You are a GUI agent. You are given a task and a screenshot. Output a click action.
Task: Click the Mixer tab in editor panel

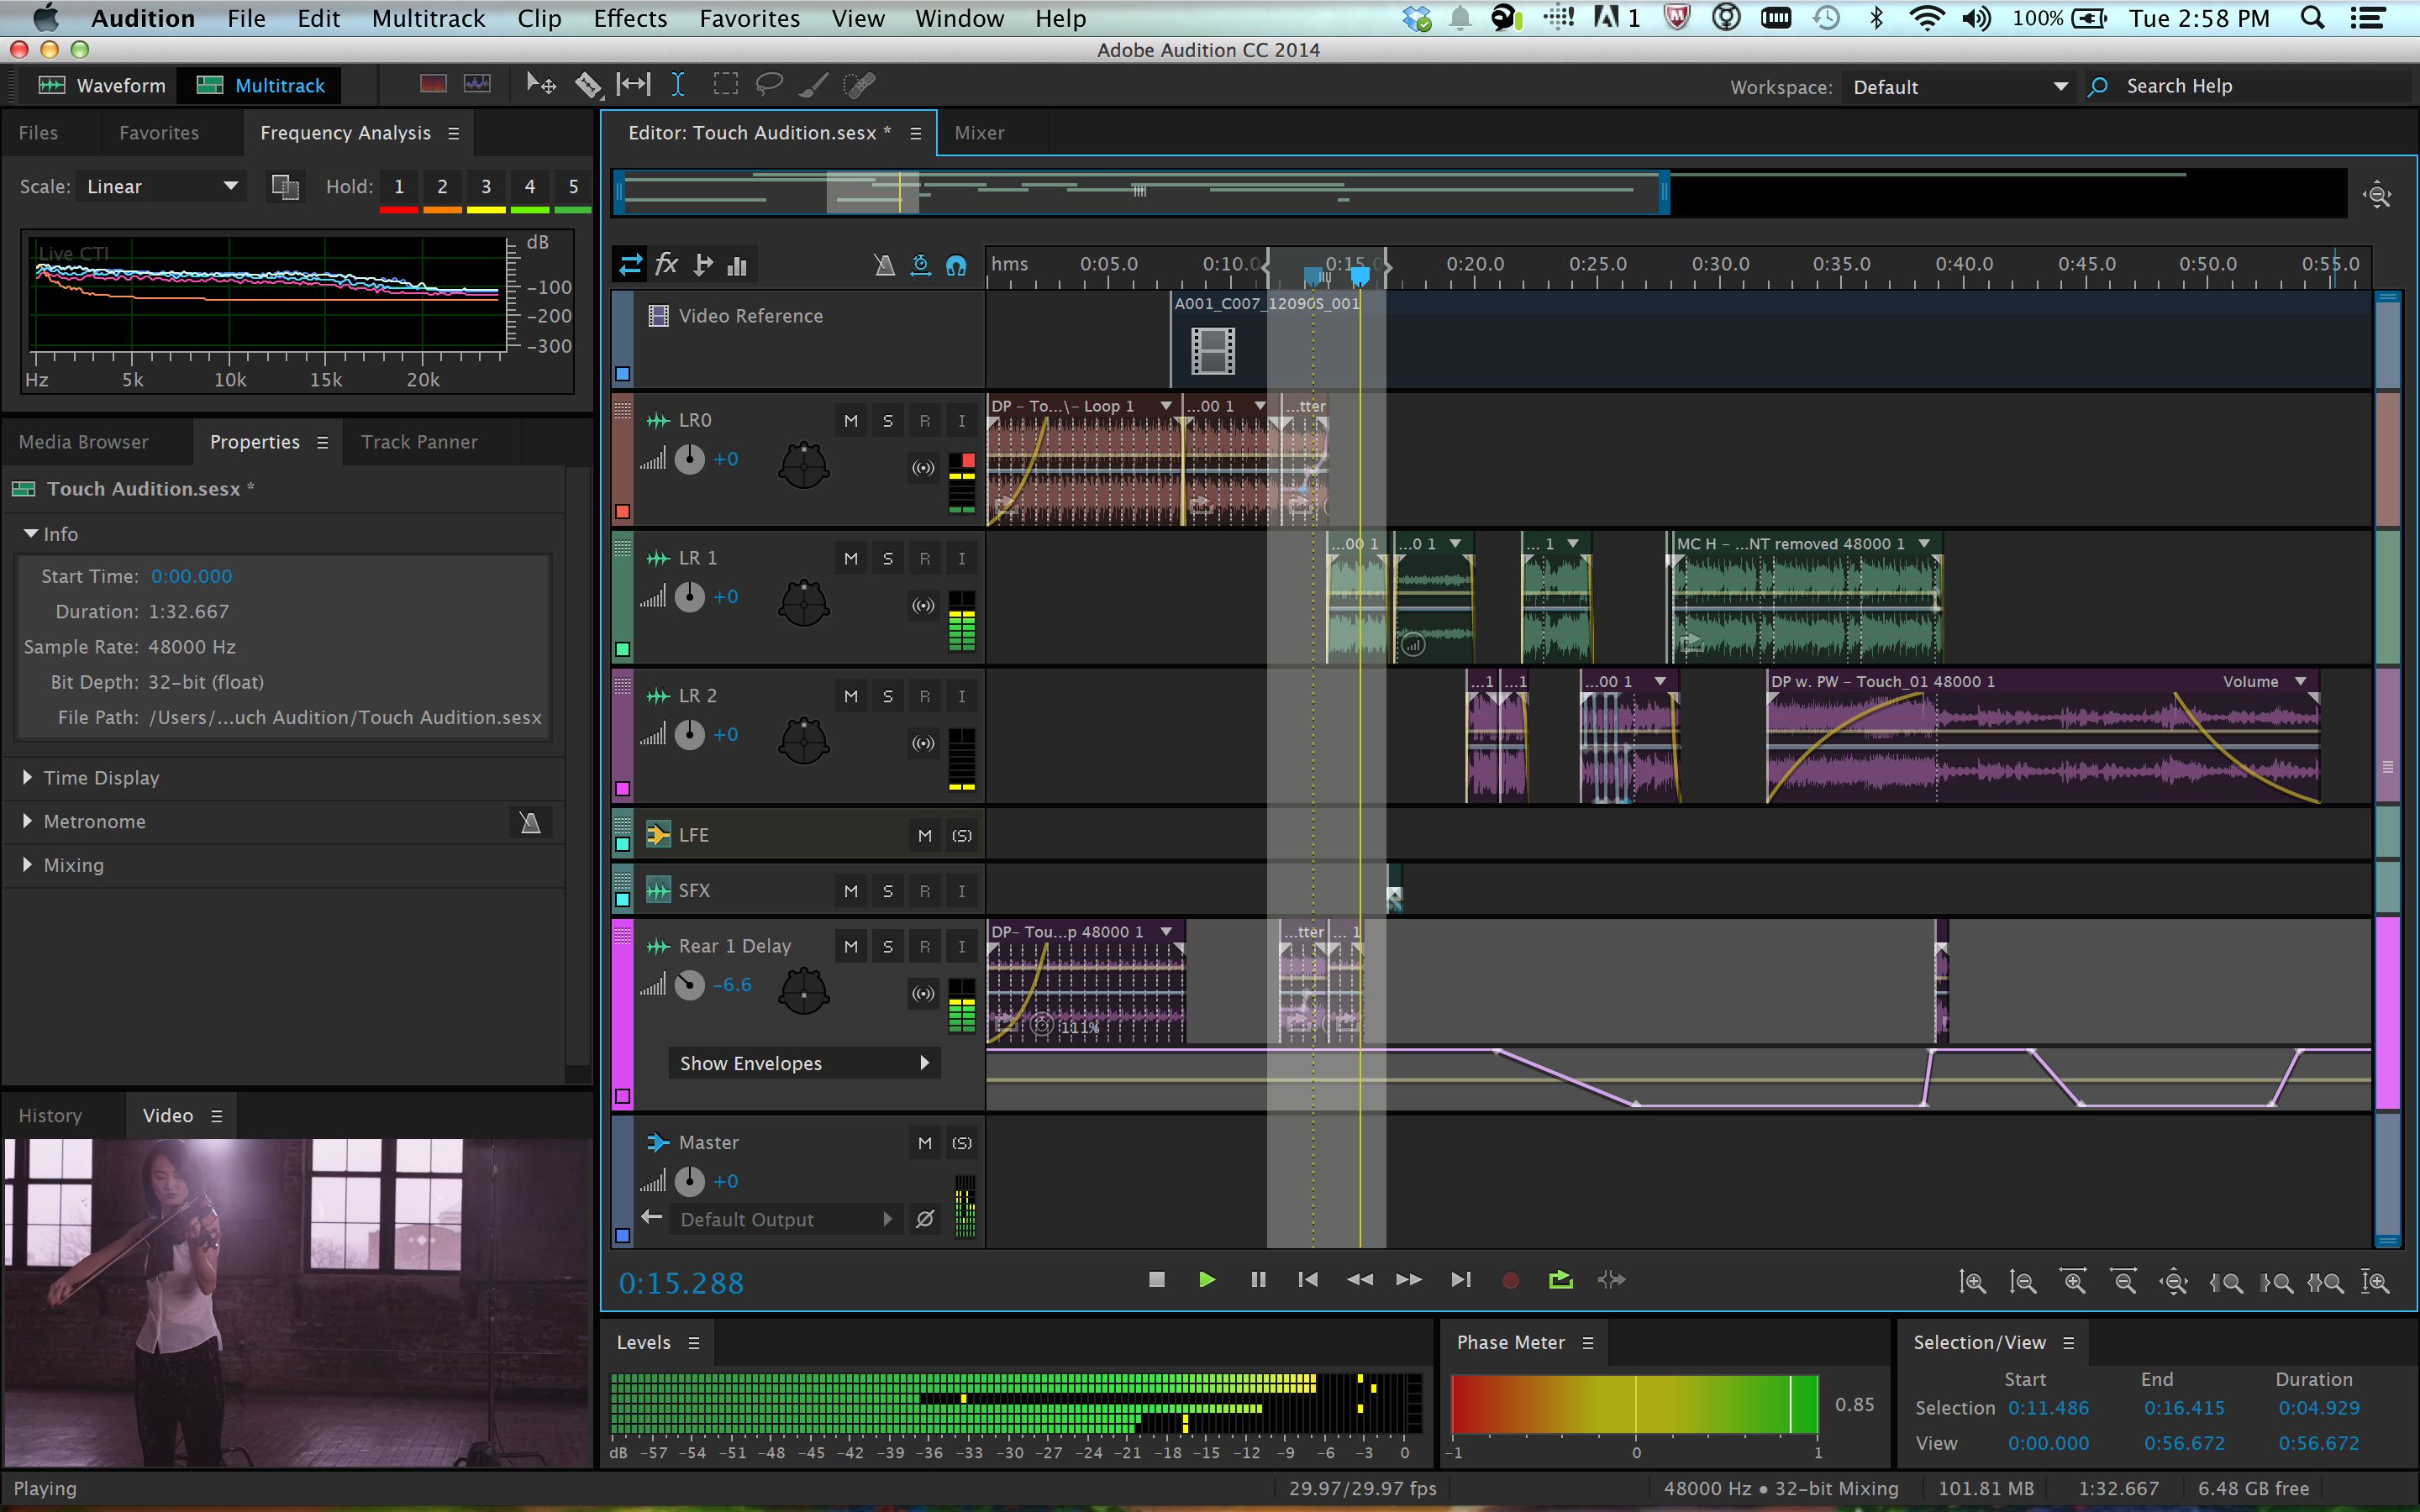pos(981,131)
